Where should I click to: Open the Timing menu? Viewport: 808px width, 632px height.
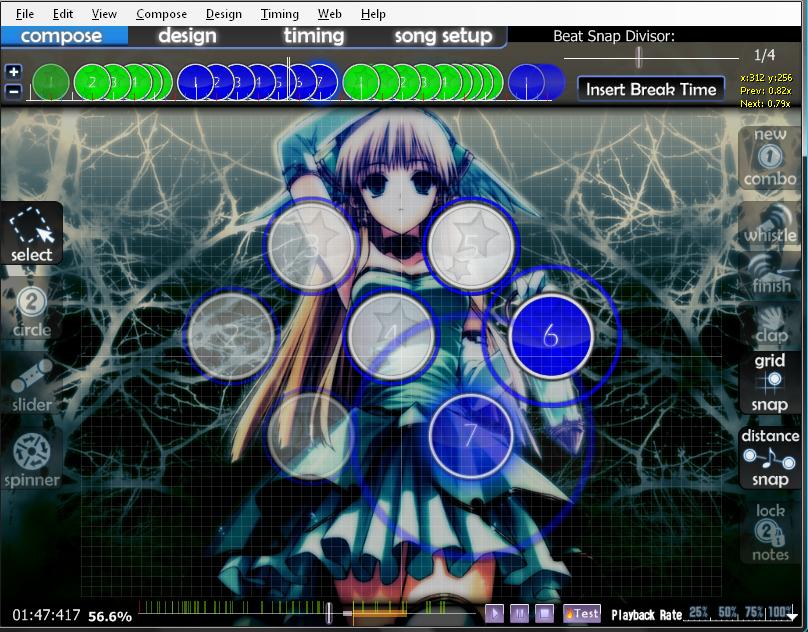click(279, 14)
